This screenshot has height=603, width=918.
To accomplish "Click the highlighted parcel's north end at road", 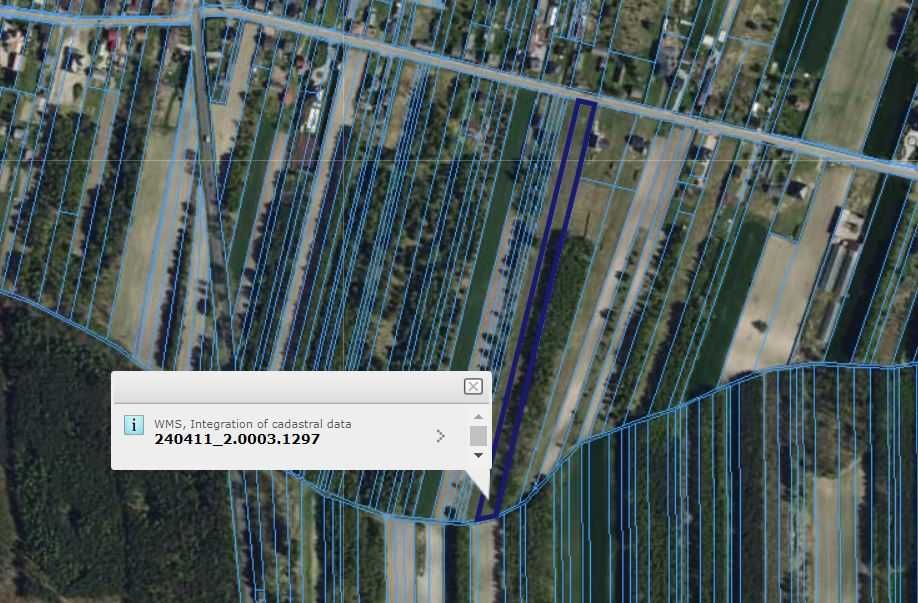I will 585,105.
